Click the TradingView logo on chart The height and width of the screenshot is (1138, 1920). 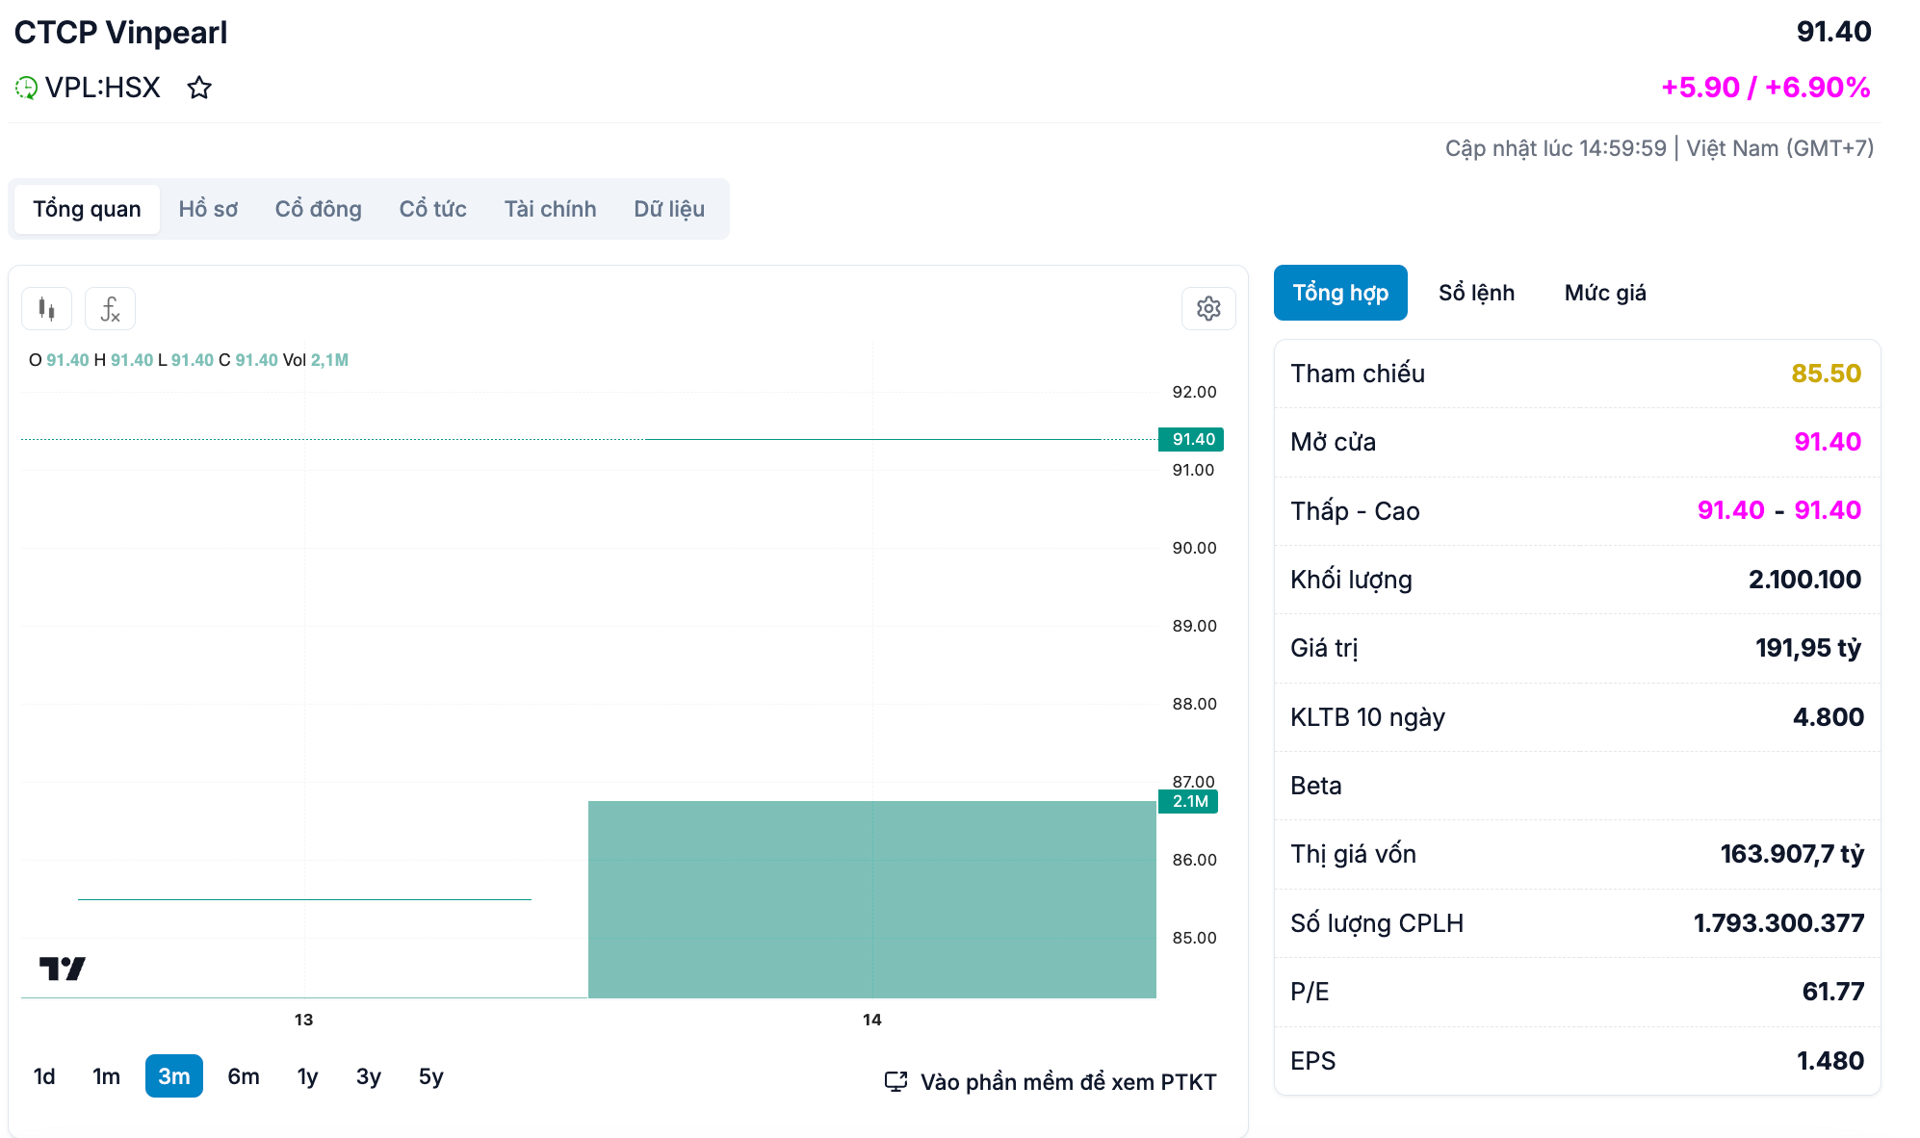pyautogui.click(x=62, y=968)
